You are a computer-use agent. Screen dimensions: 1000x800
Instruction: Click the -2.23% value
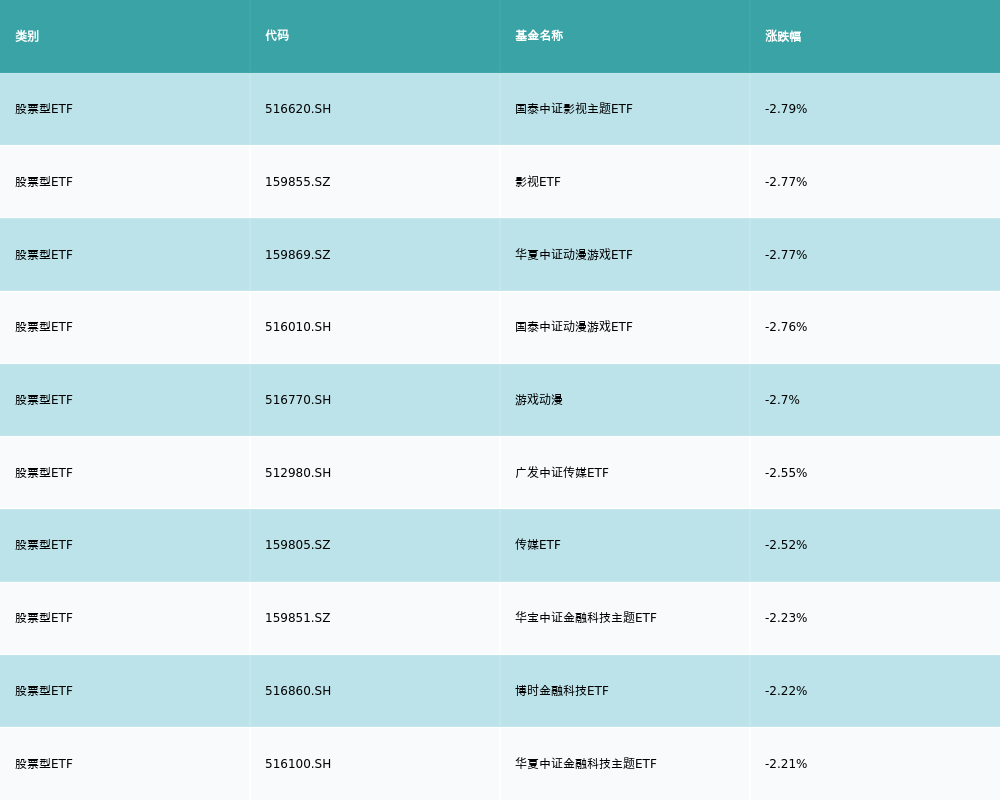point(786,618)
